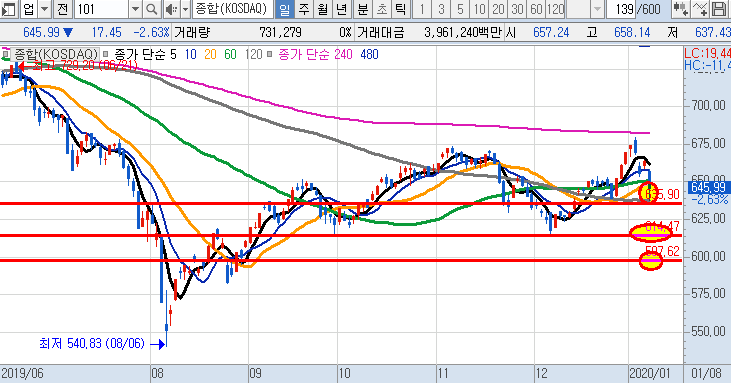
Task: Click the floppy disk save icon
Action: [719, 9]
